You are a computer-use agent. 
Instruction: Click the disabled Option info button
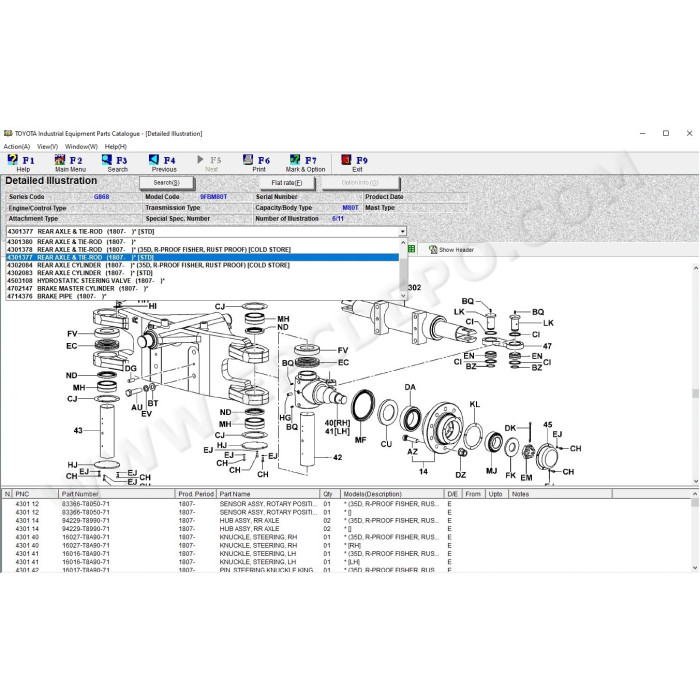pyautogui.click(x=360, y=183)
